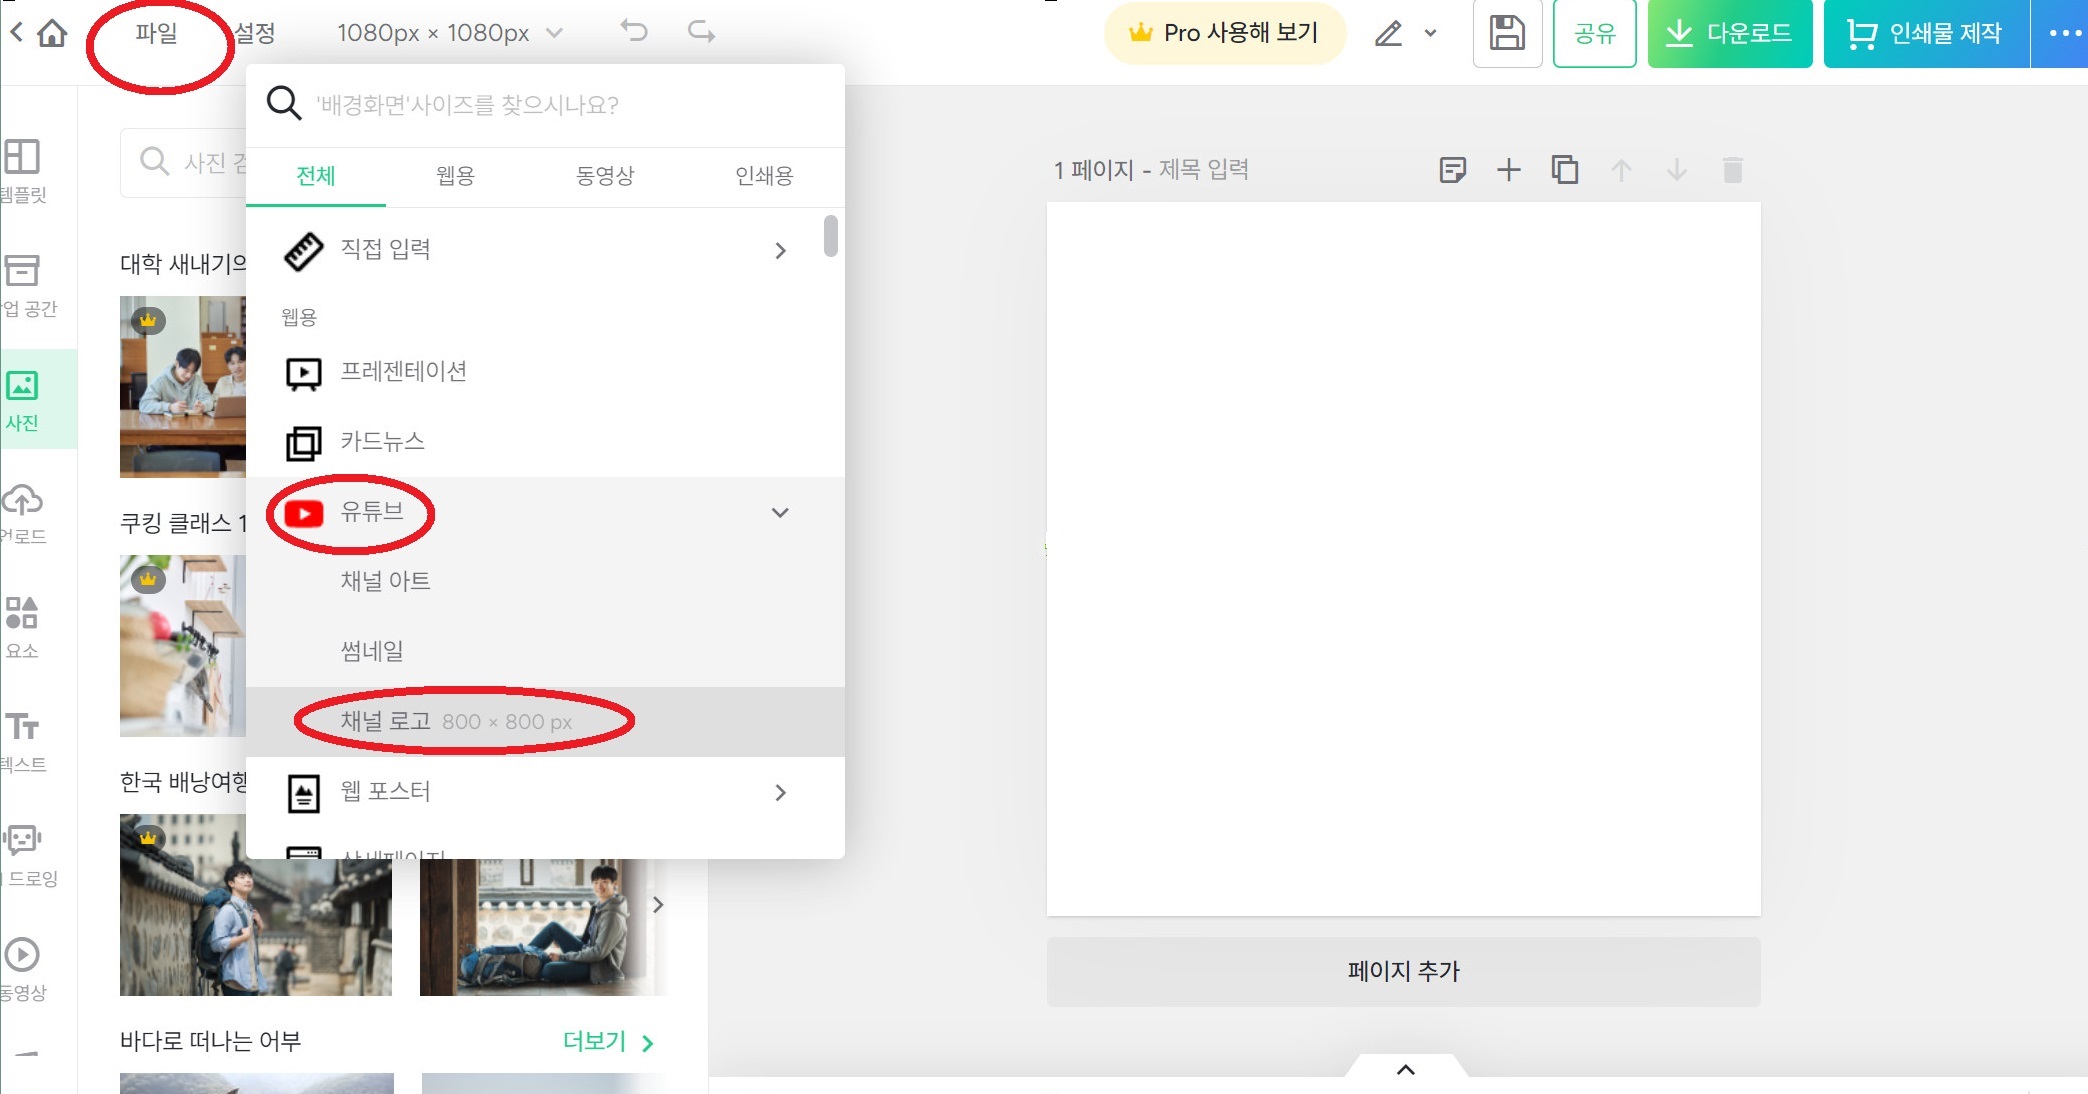Click the 다운로드 button

1729,34
